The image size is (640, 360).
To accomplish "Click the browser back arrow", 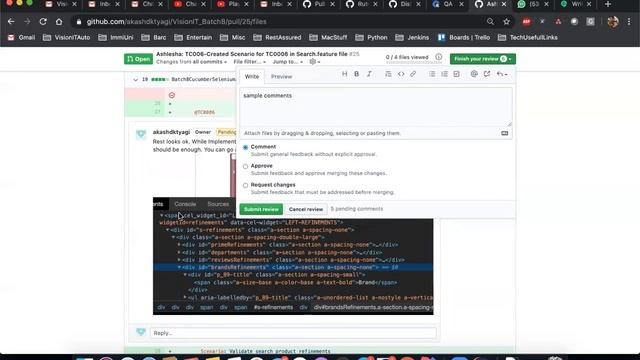I will [11, 22].
